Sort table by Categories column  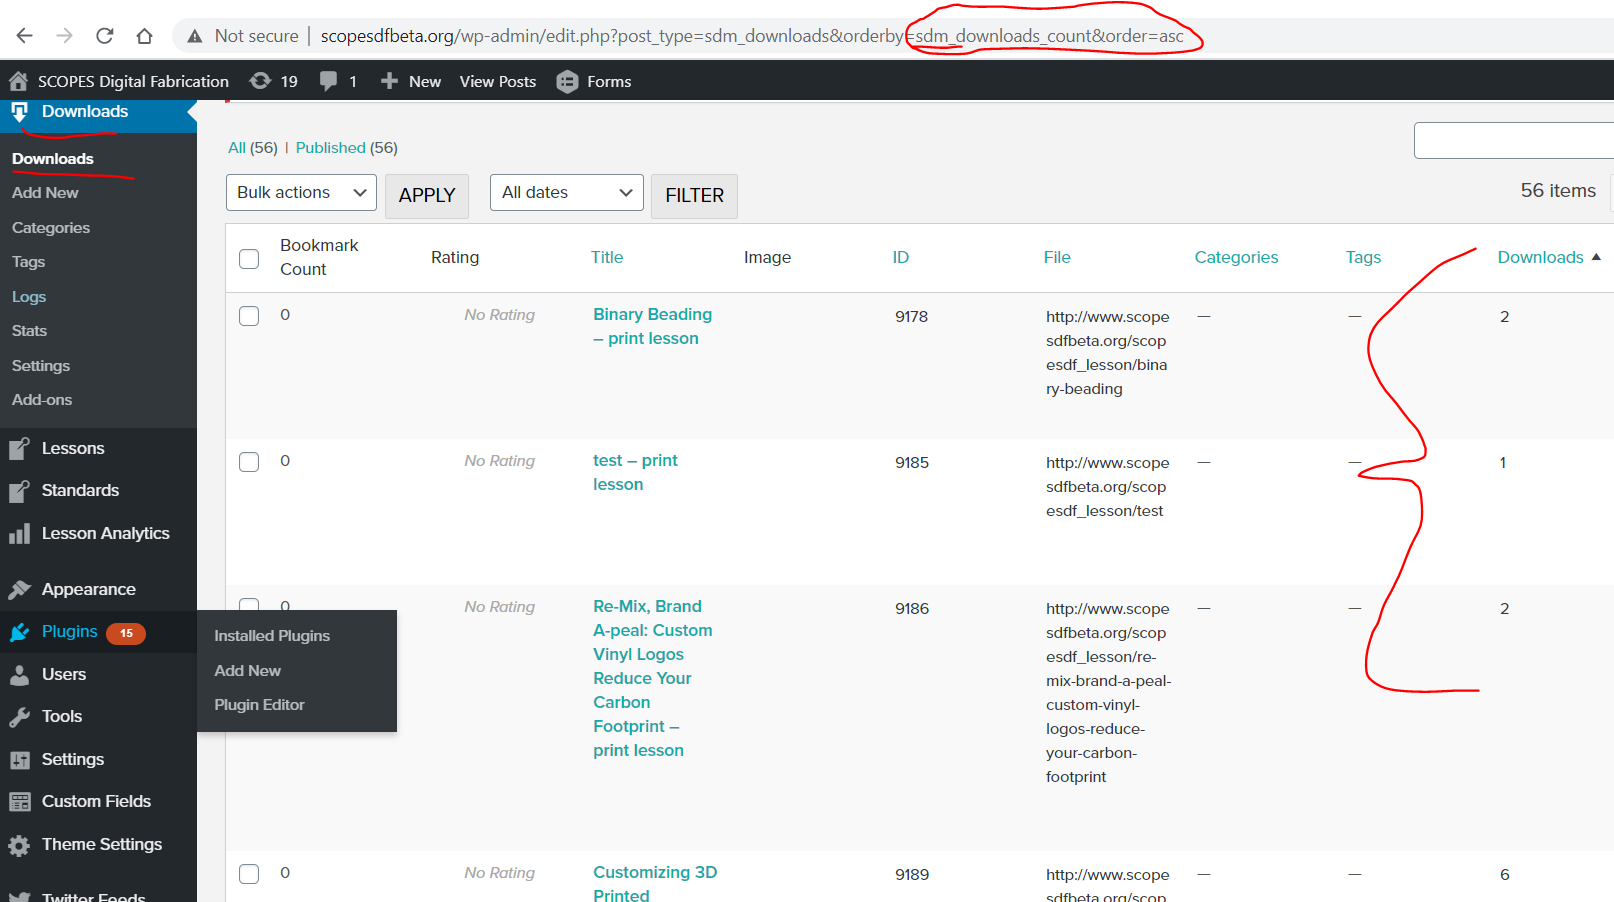click(x=1236, y=257)
